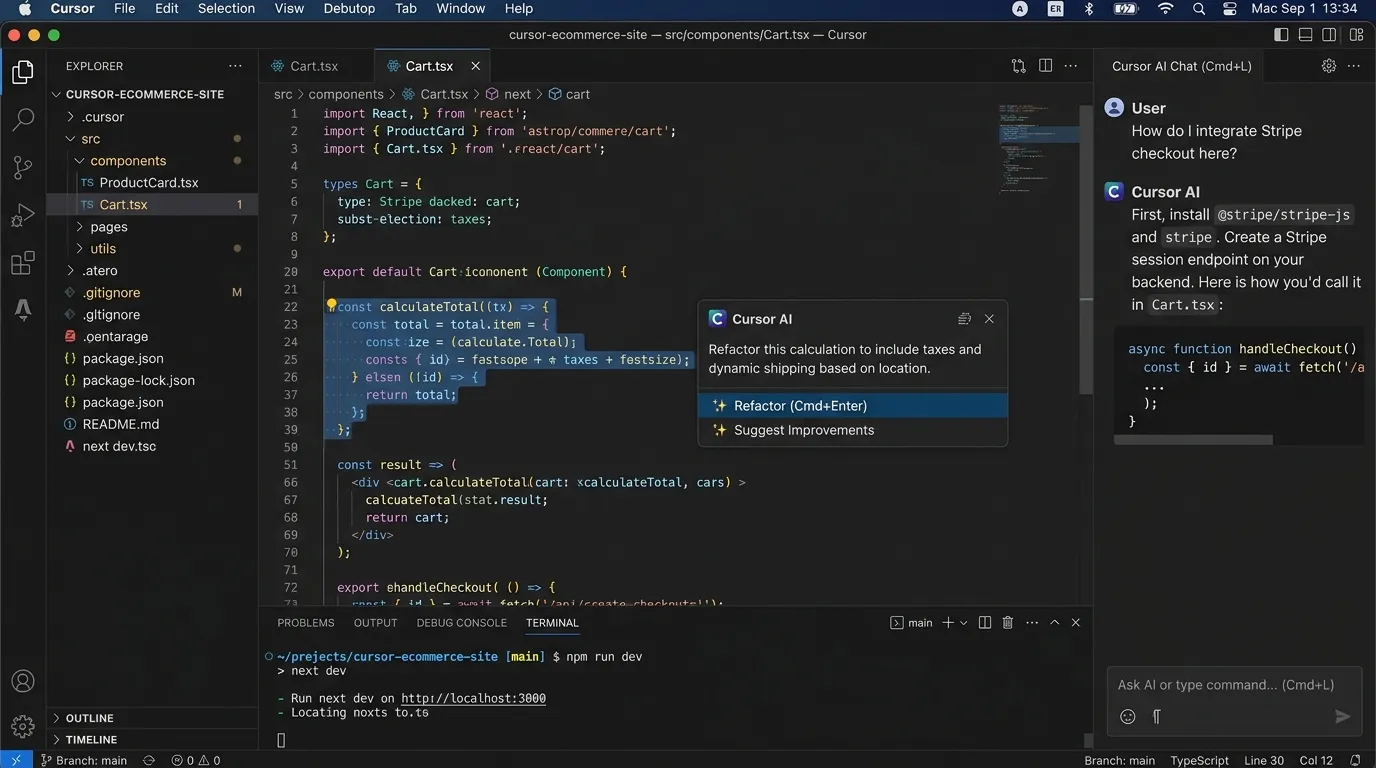Image resolution: width=1376 pixels, height=768 pixels.
Task: Select Suggest Improvements option
Action: [x=853, y=430]
